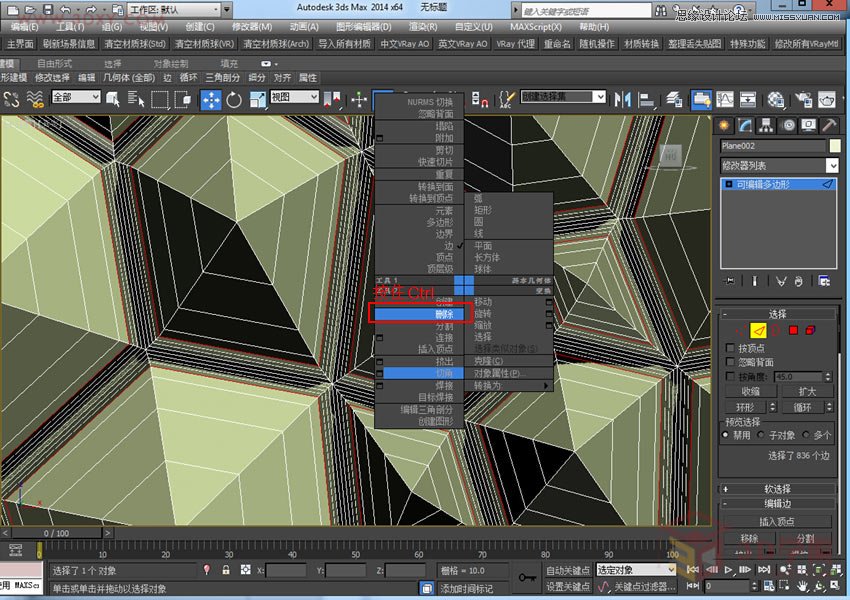Enable the 按顶点 checkbox

730,348
